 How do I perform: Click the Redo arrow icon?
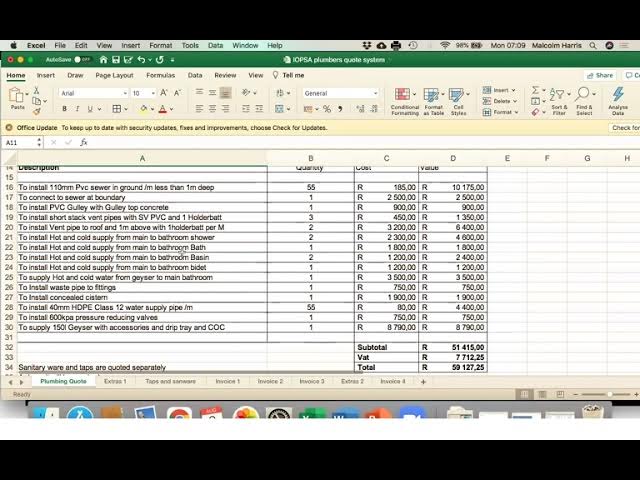point(160,60)
